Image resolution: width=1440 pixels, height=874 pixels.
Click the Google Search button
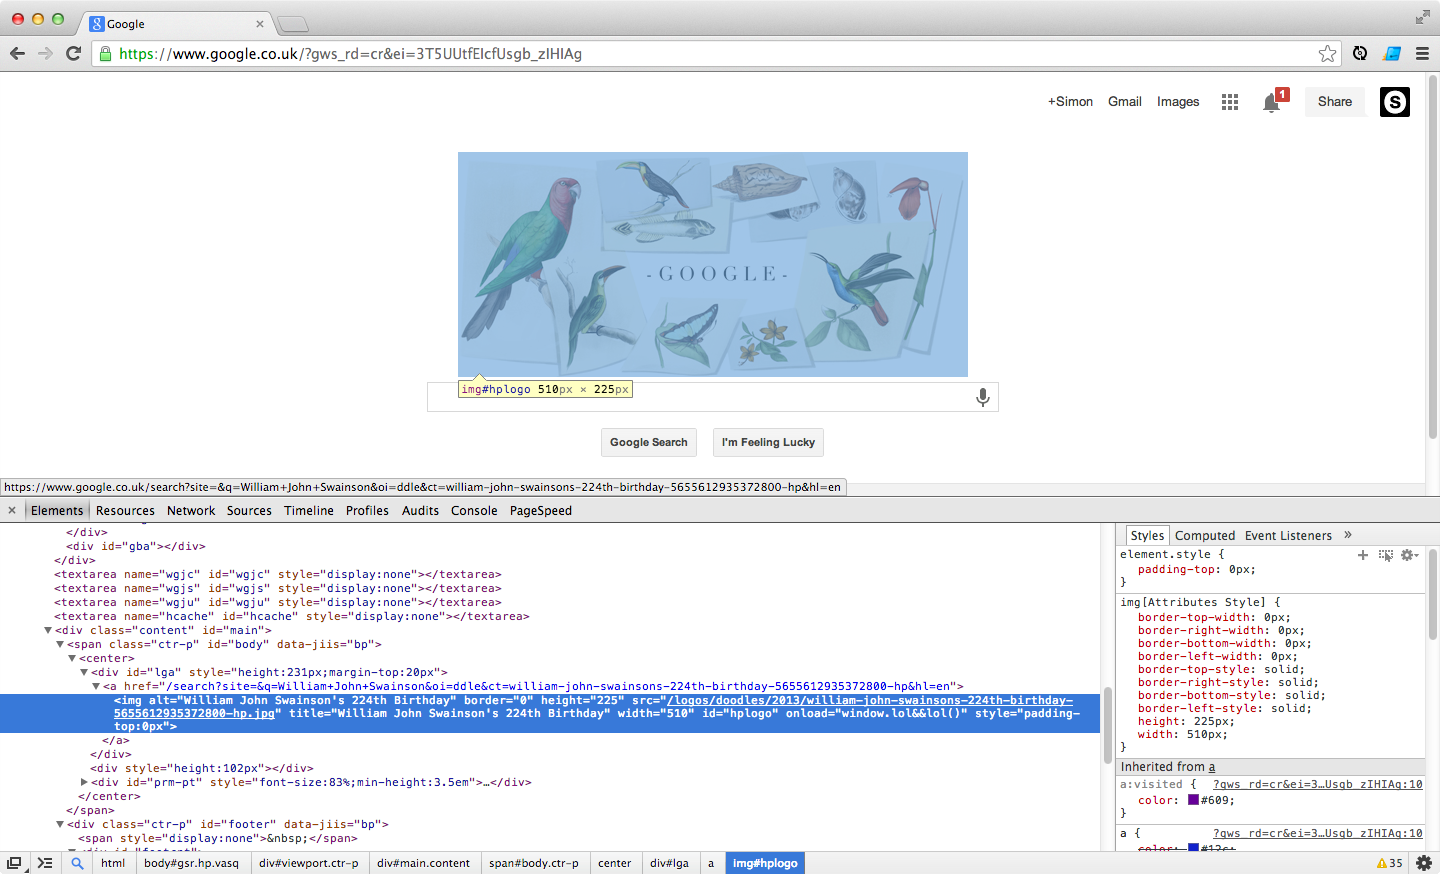coord(649,442)
